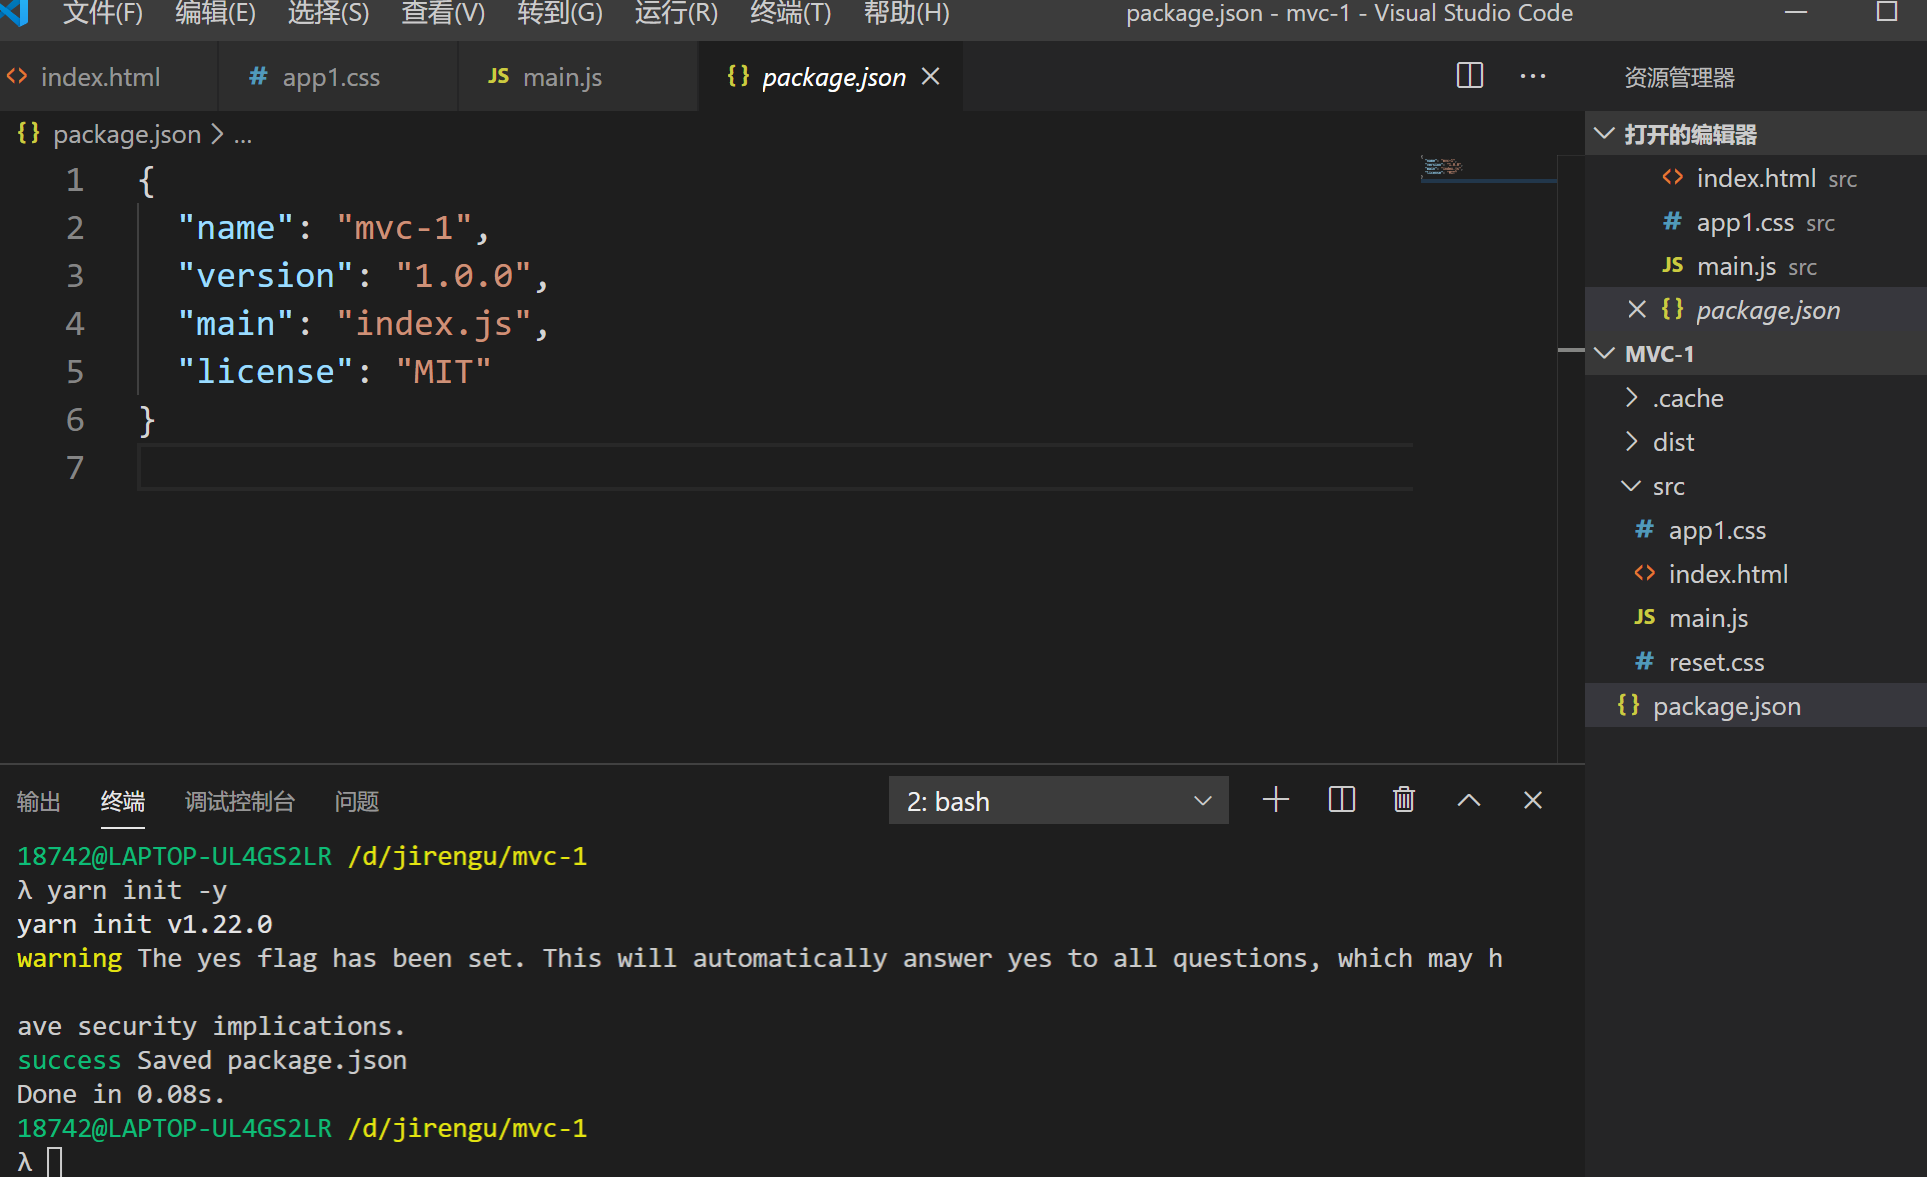Split the terminal panel
The height and width of the screenshot is (1177, 1927).
[x=1341, y=800]
